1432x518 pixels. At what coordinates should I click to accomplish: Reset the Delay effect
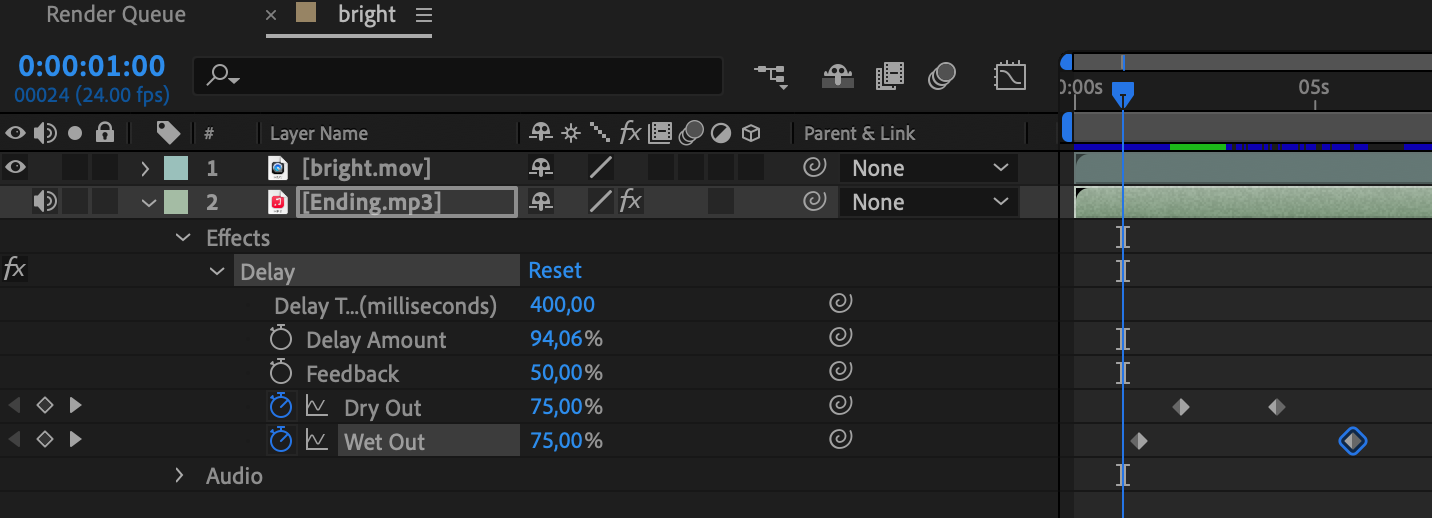click(555, 270)
